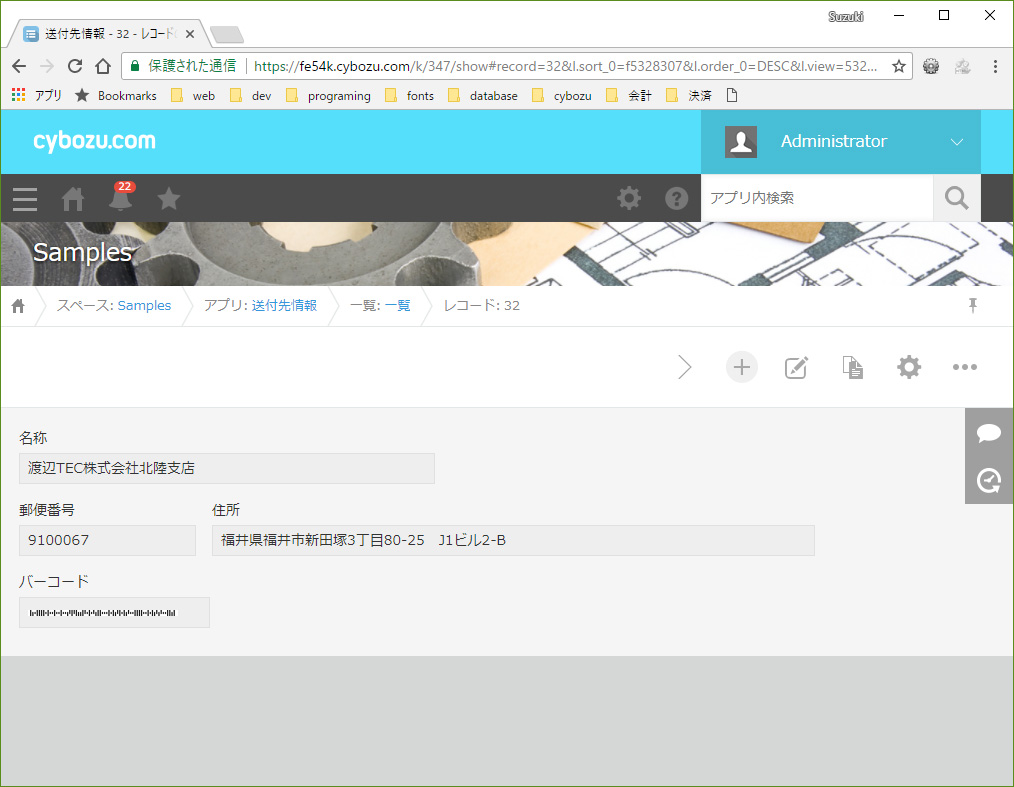Open the Samples space link
The height and width of the screenshot is (787, 1014).
[144, 305]
